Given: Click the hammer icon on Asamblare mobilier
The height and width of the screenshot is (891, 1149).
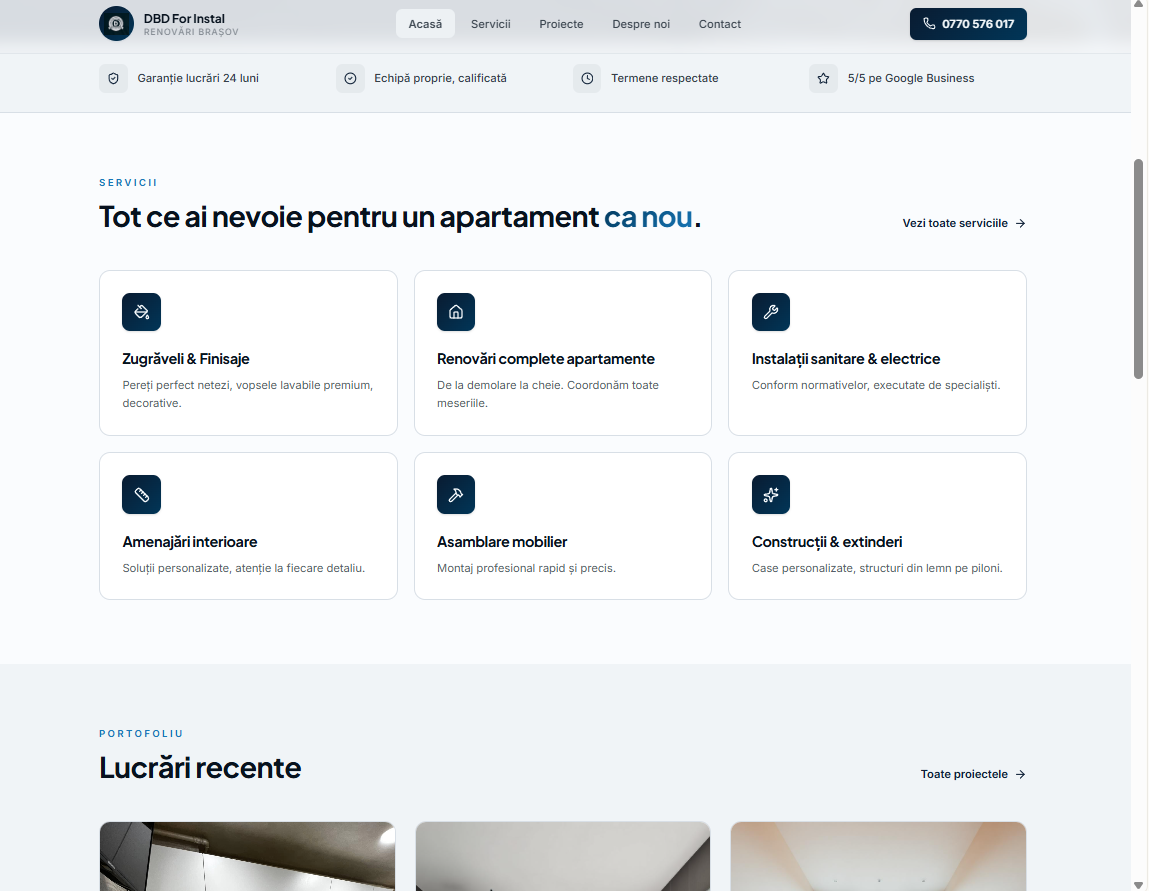Looking at the screenshot, I should tap(456, 494).
